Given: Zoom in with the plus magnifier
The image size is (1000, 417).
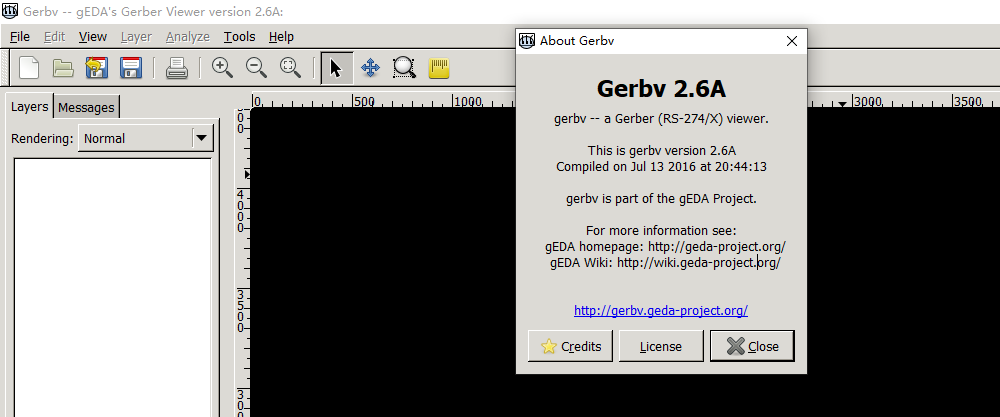Looking at the screenshot, I should tap(222, 67).
